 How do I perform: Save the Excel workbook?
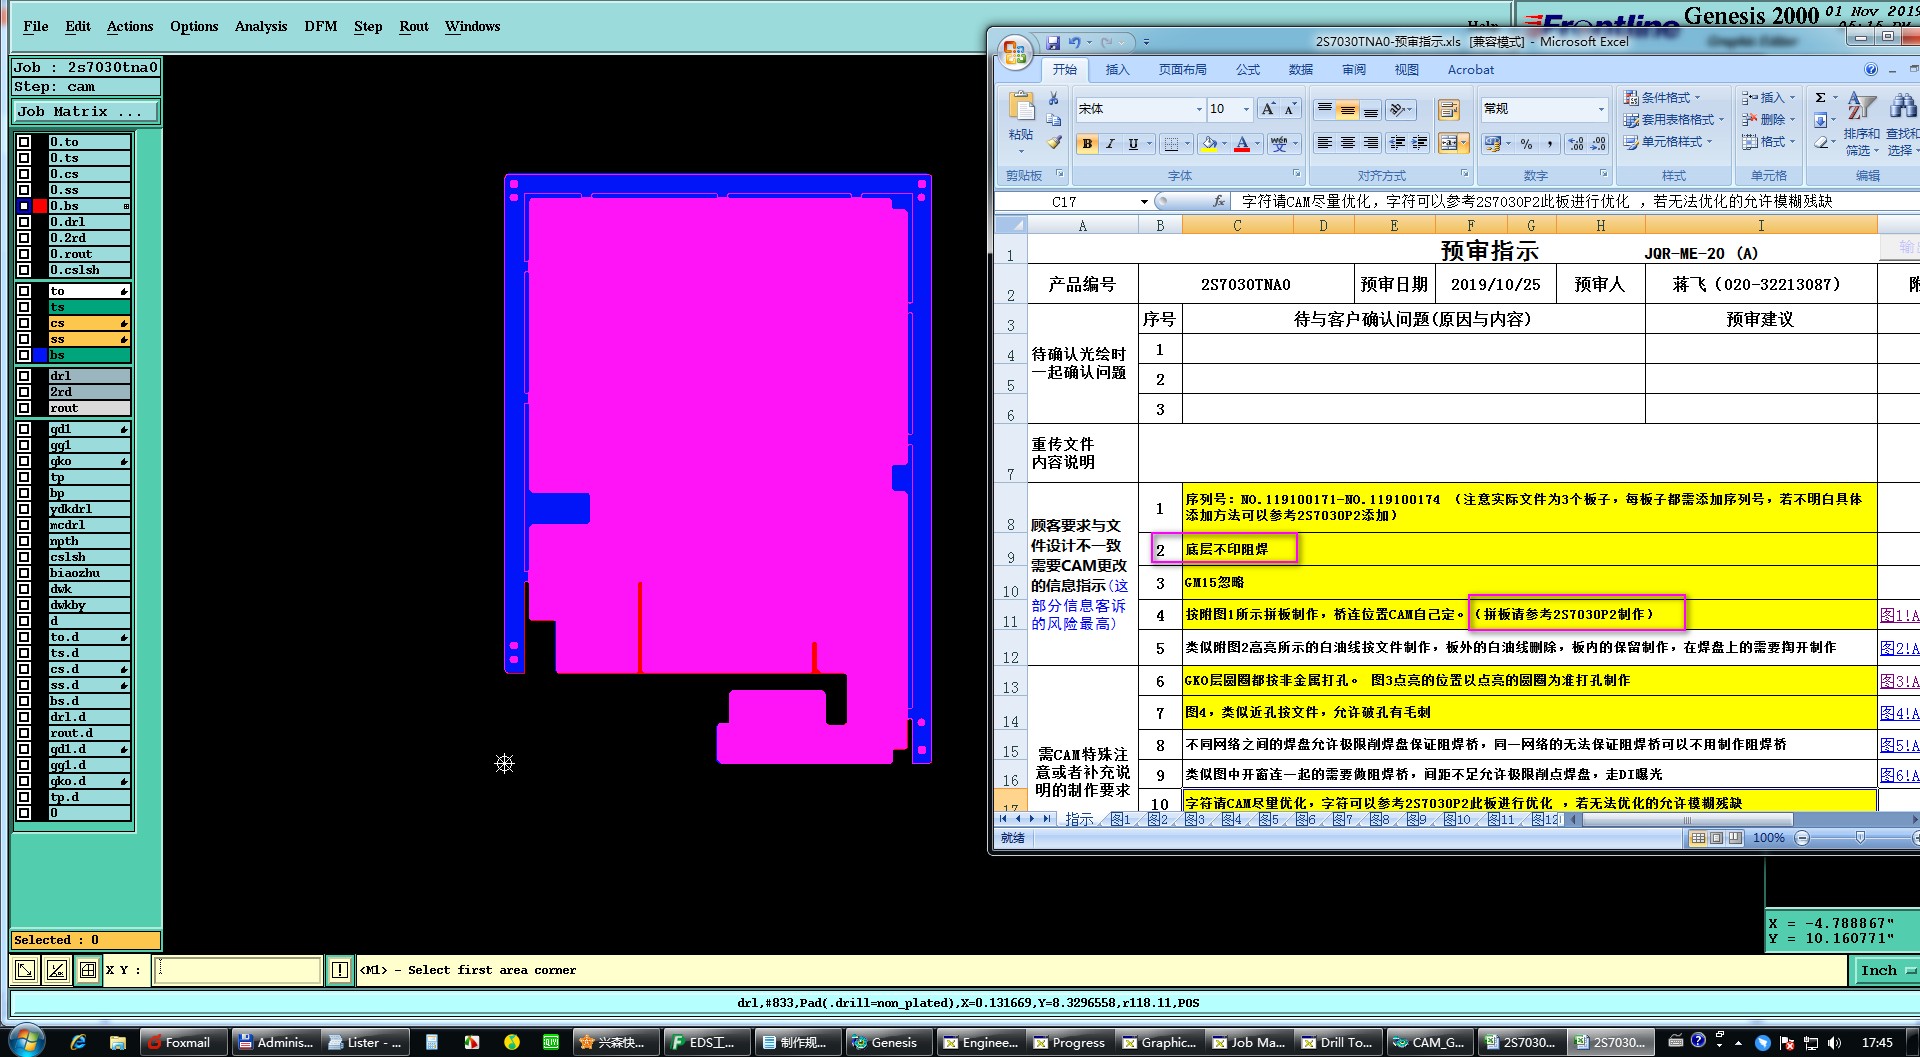tap(1053, 42)
